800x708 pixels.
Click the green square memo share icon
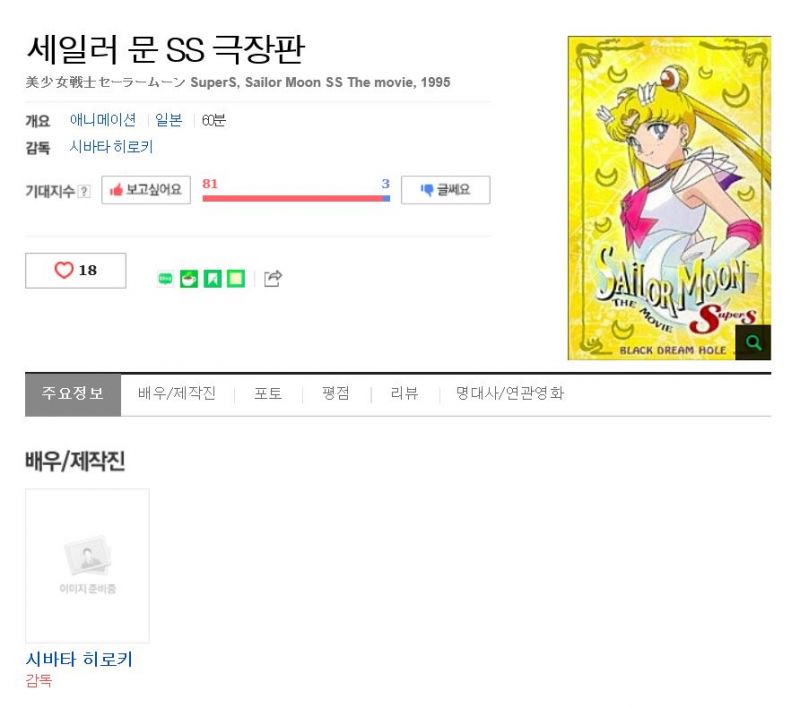point(236,279)
